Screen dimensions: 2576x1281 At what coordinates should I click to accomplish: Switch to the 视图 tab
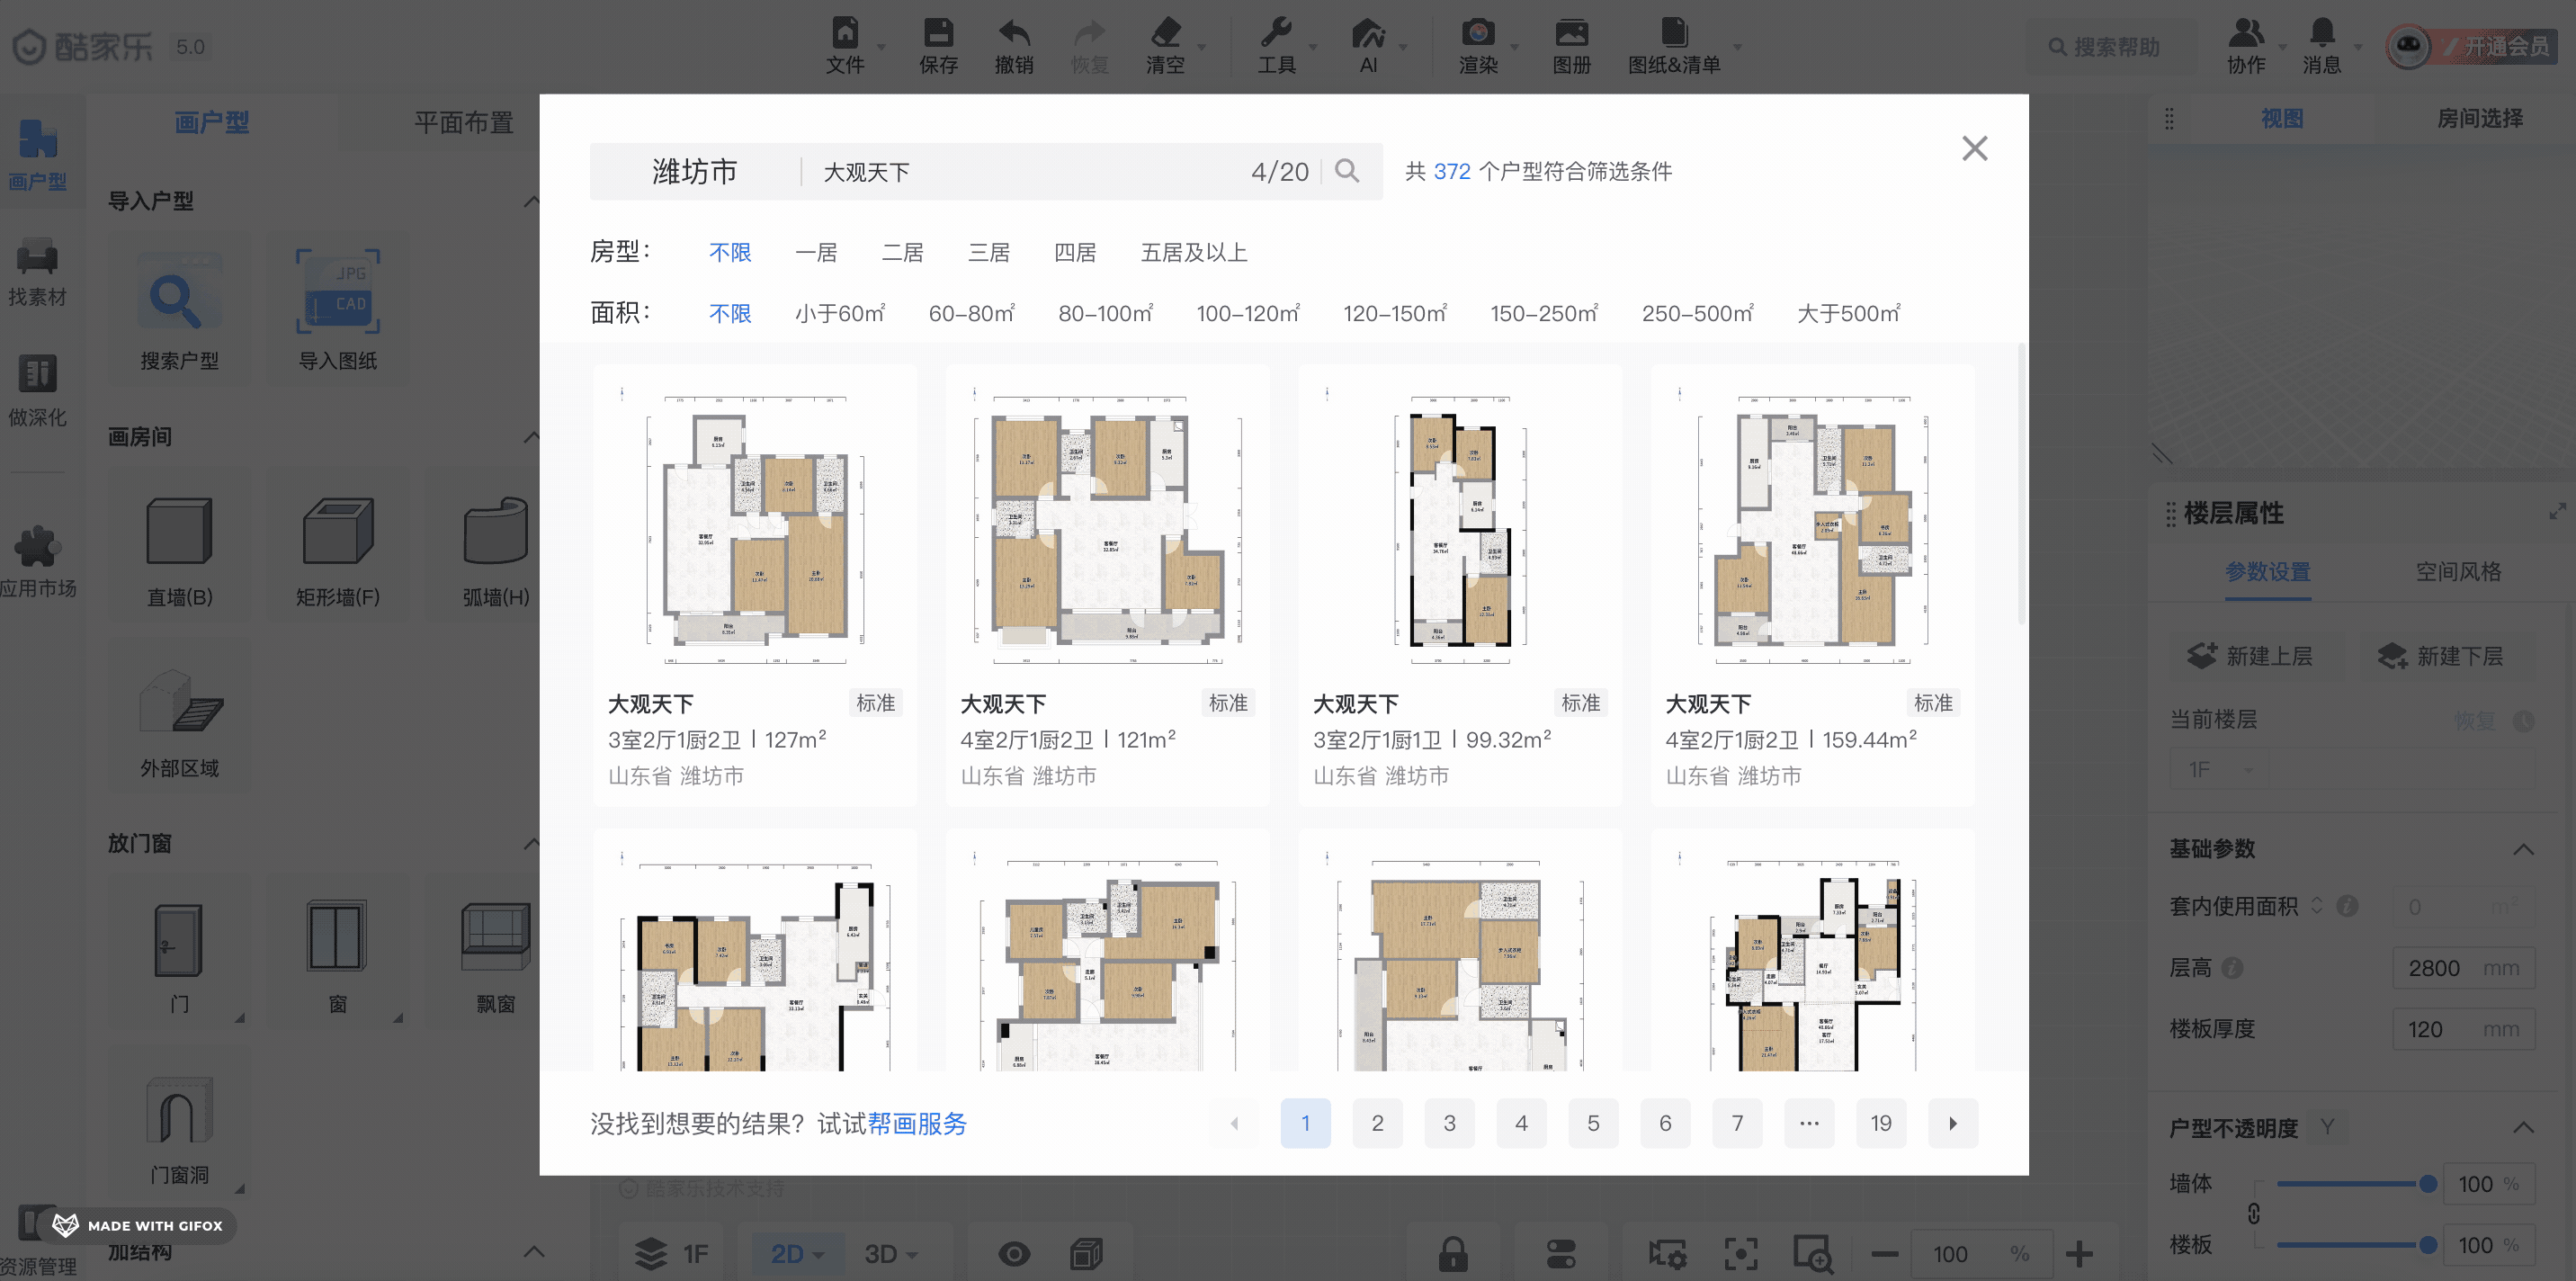tap(2282, 118)
